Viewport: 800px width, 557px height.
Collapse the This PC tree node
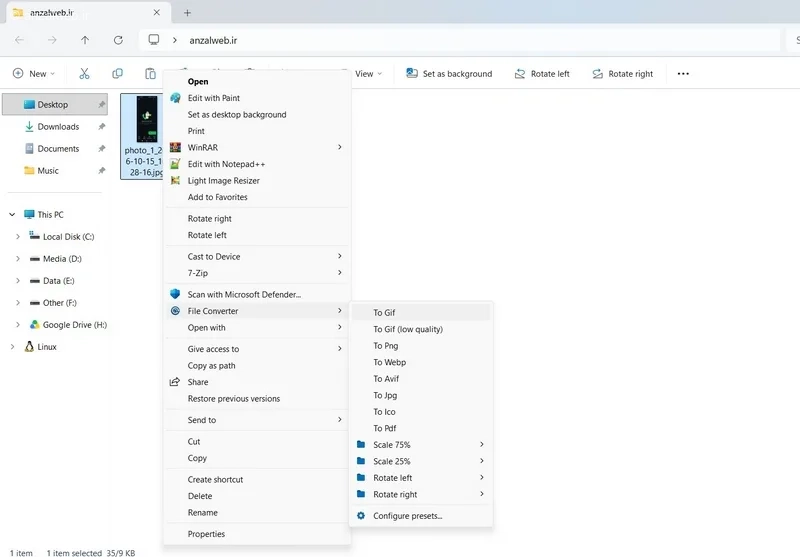[12, 215]
